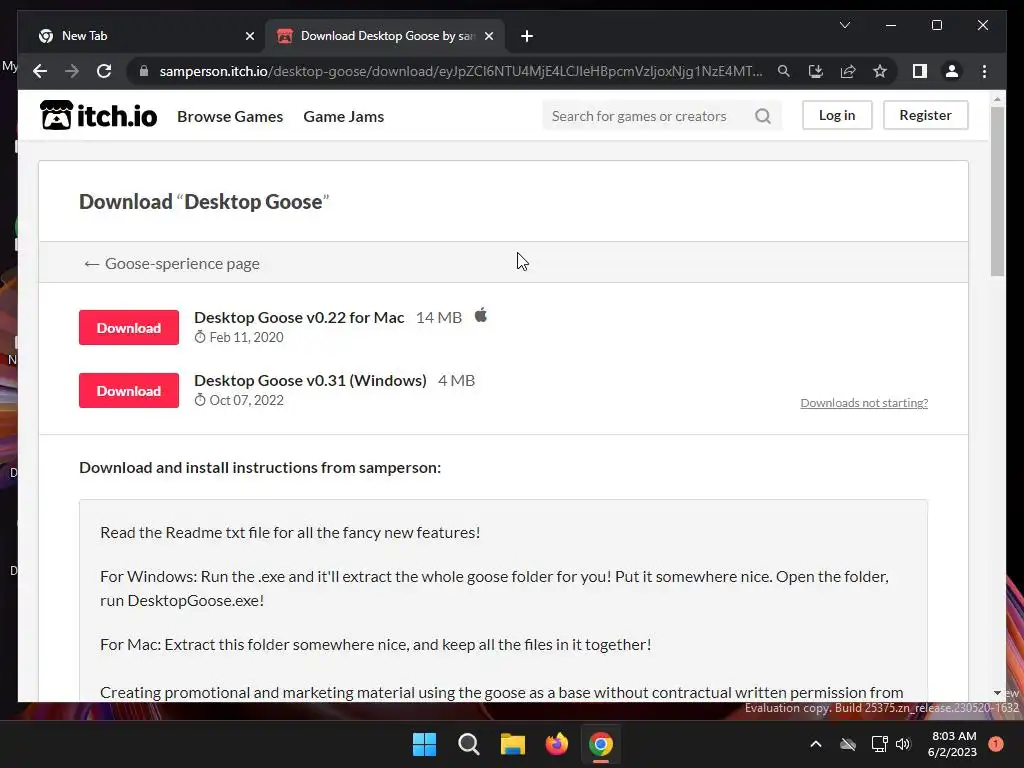The image size is (1024, 768).
Task: Show hidden system tray icons
Action: coord(816,744)
